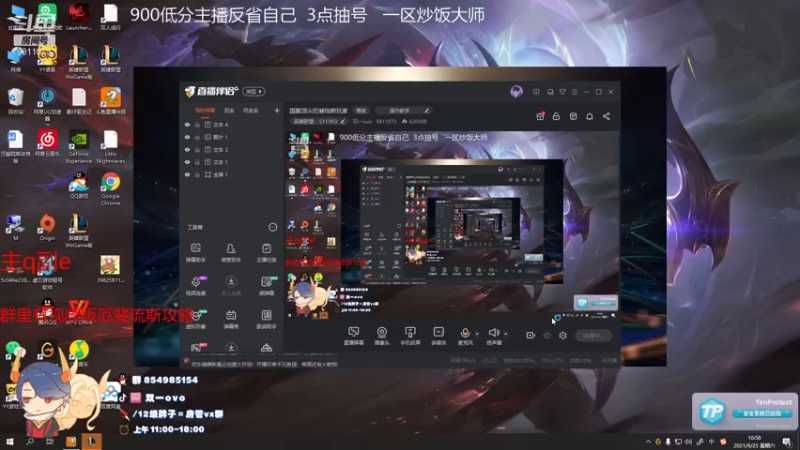This screenshot has height=450, width=800.
Task: Open Little Nightmares desktop shortcut
Action: tap(110, 147)
